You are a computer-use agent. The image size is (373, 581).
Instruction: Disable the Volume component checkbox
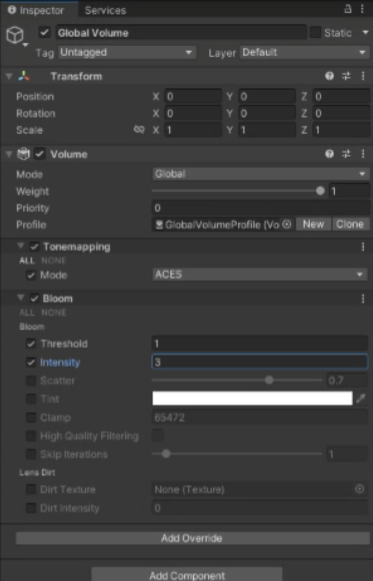(40, 154)
